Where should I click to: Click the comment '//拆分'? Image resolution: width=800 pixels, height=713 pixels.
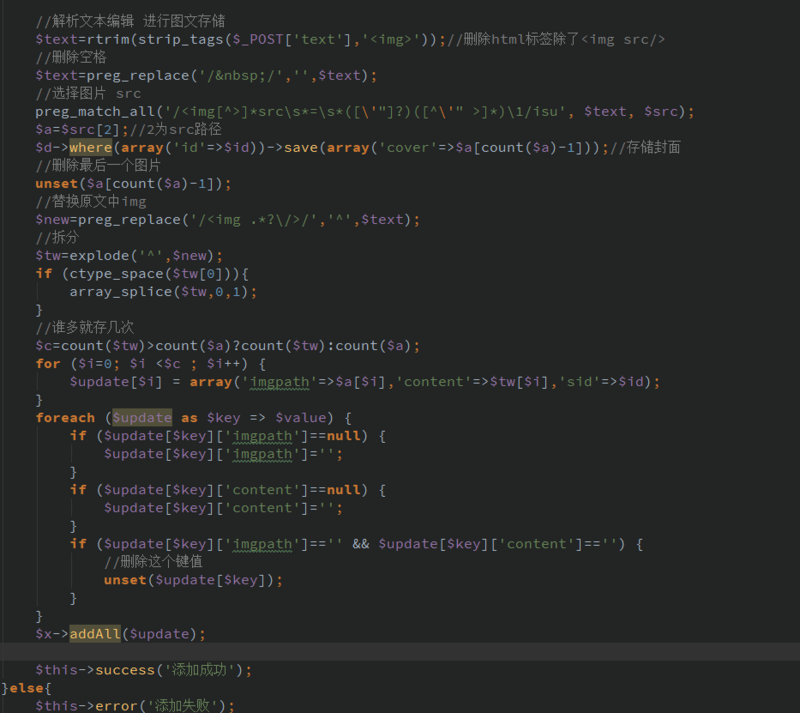point(57,237)
